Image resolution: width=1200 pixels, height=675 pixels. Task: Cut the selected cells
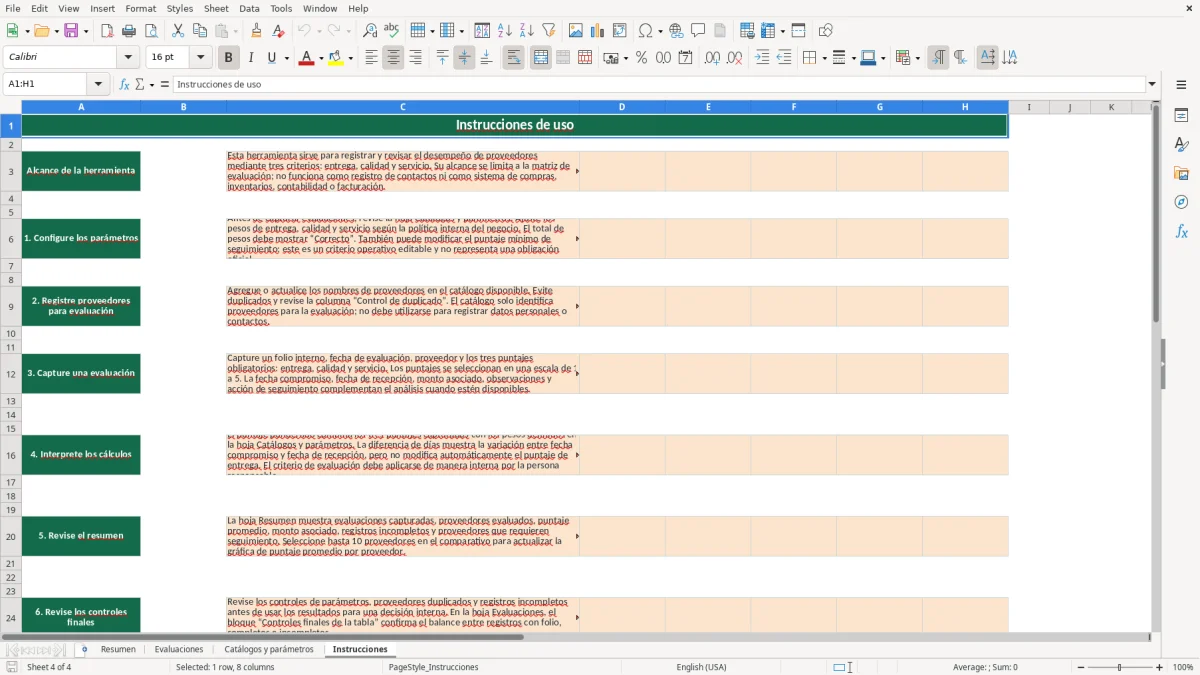(x=178, y=31)
